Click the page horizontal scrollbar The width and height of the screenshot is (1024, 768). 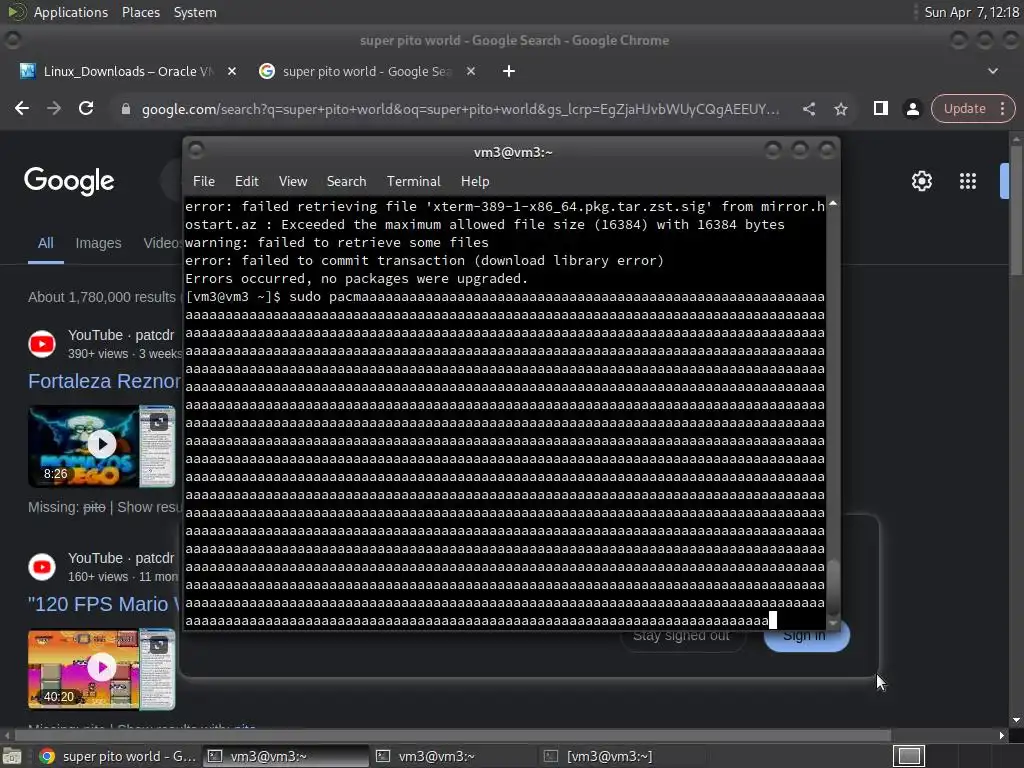point(452,735)
